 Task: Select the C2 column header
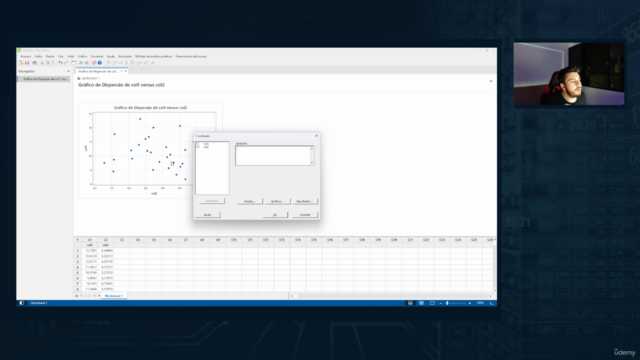click(106, 240)
